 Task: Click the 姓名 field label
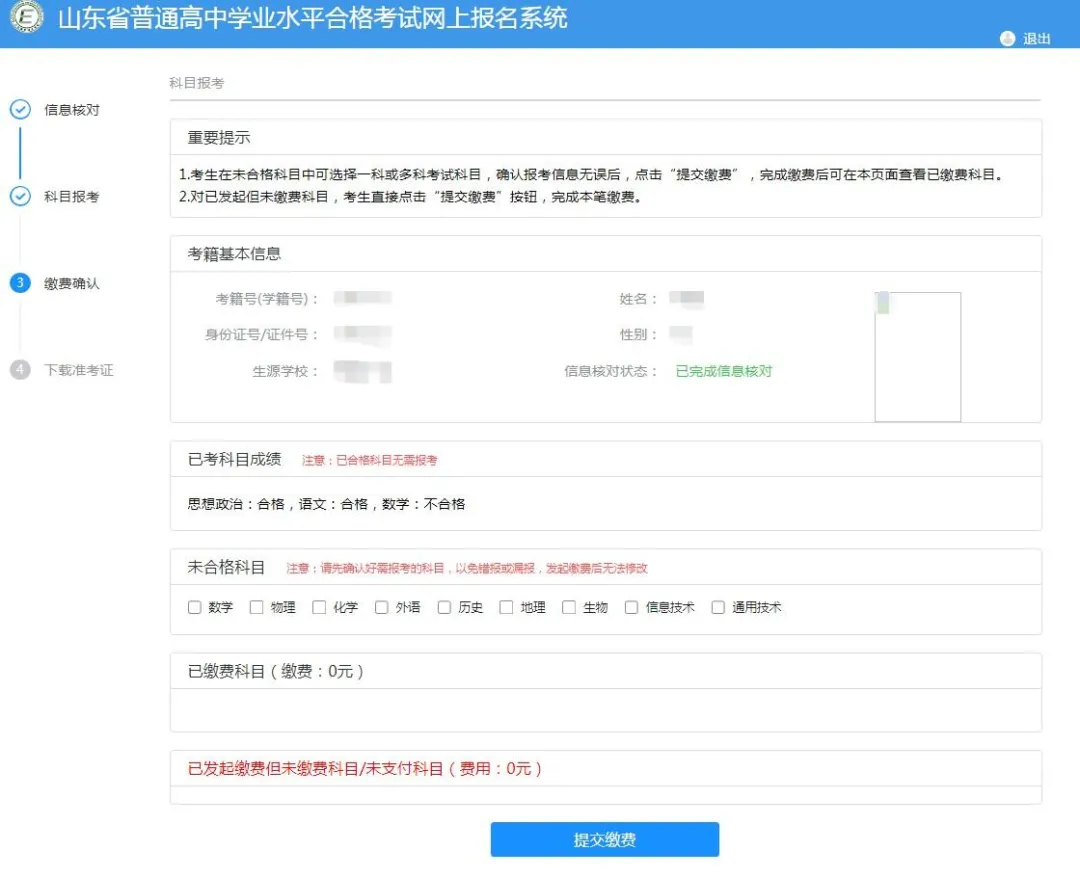638,299
